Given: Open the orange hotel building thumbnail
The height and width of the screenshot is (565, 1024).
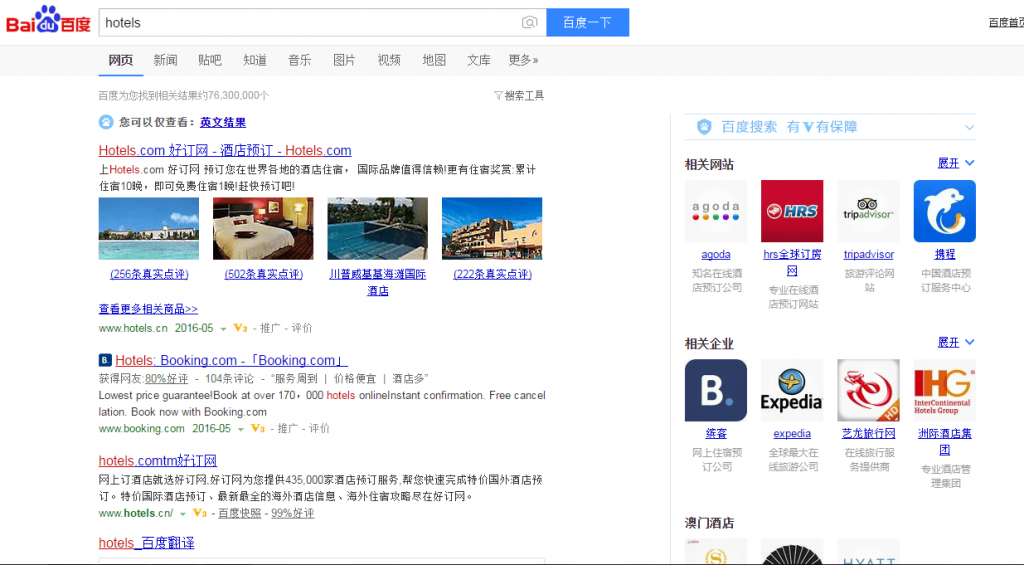Looking at the screenshot, I should (x=492, y=229).
